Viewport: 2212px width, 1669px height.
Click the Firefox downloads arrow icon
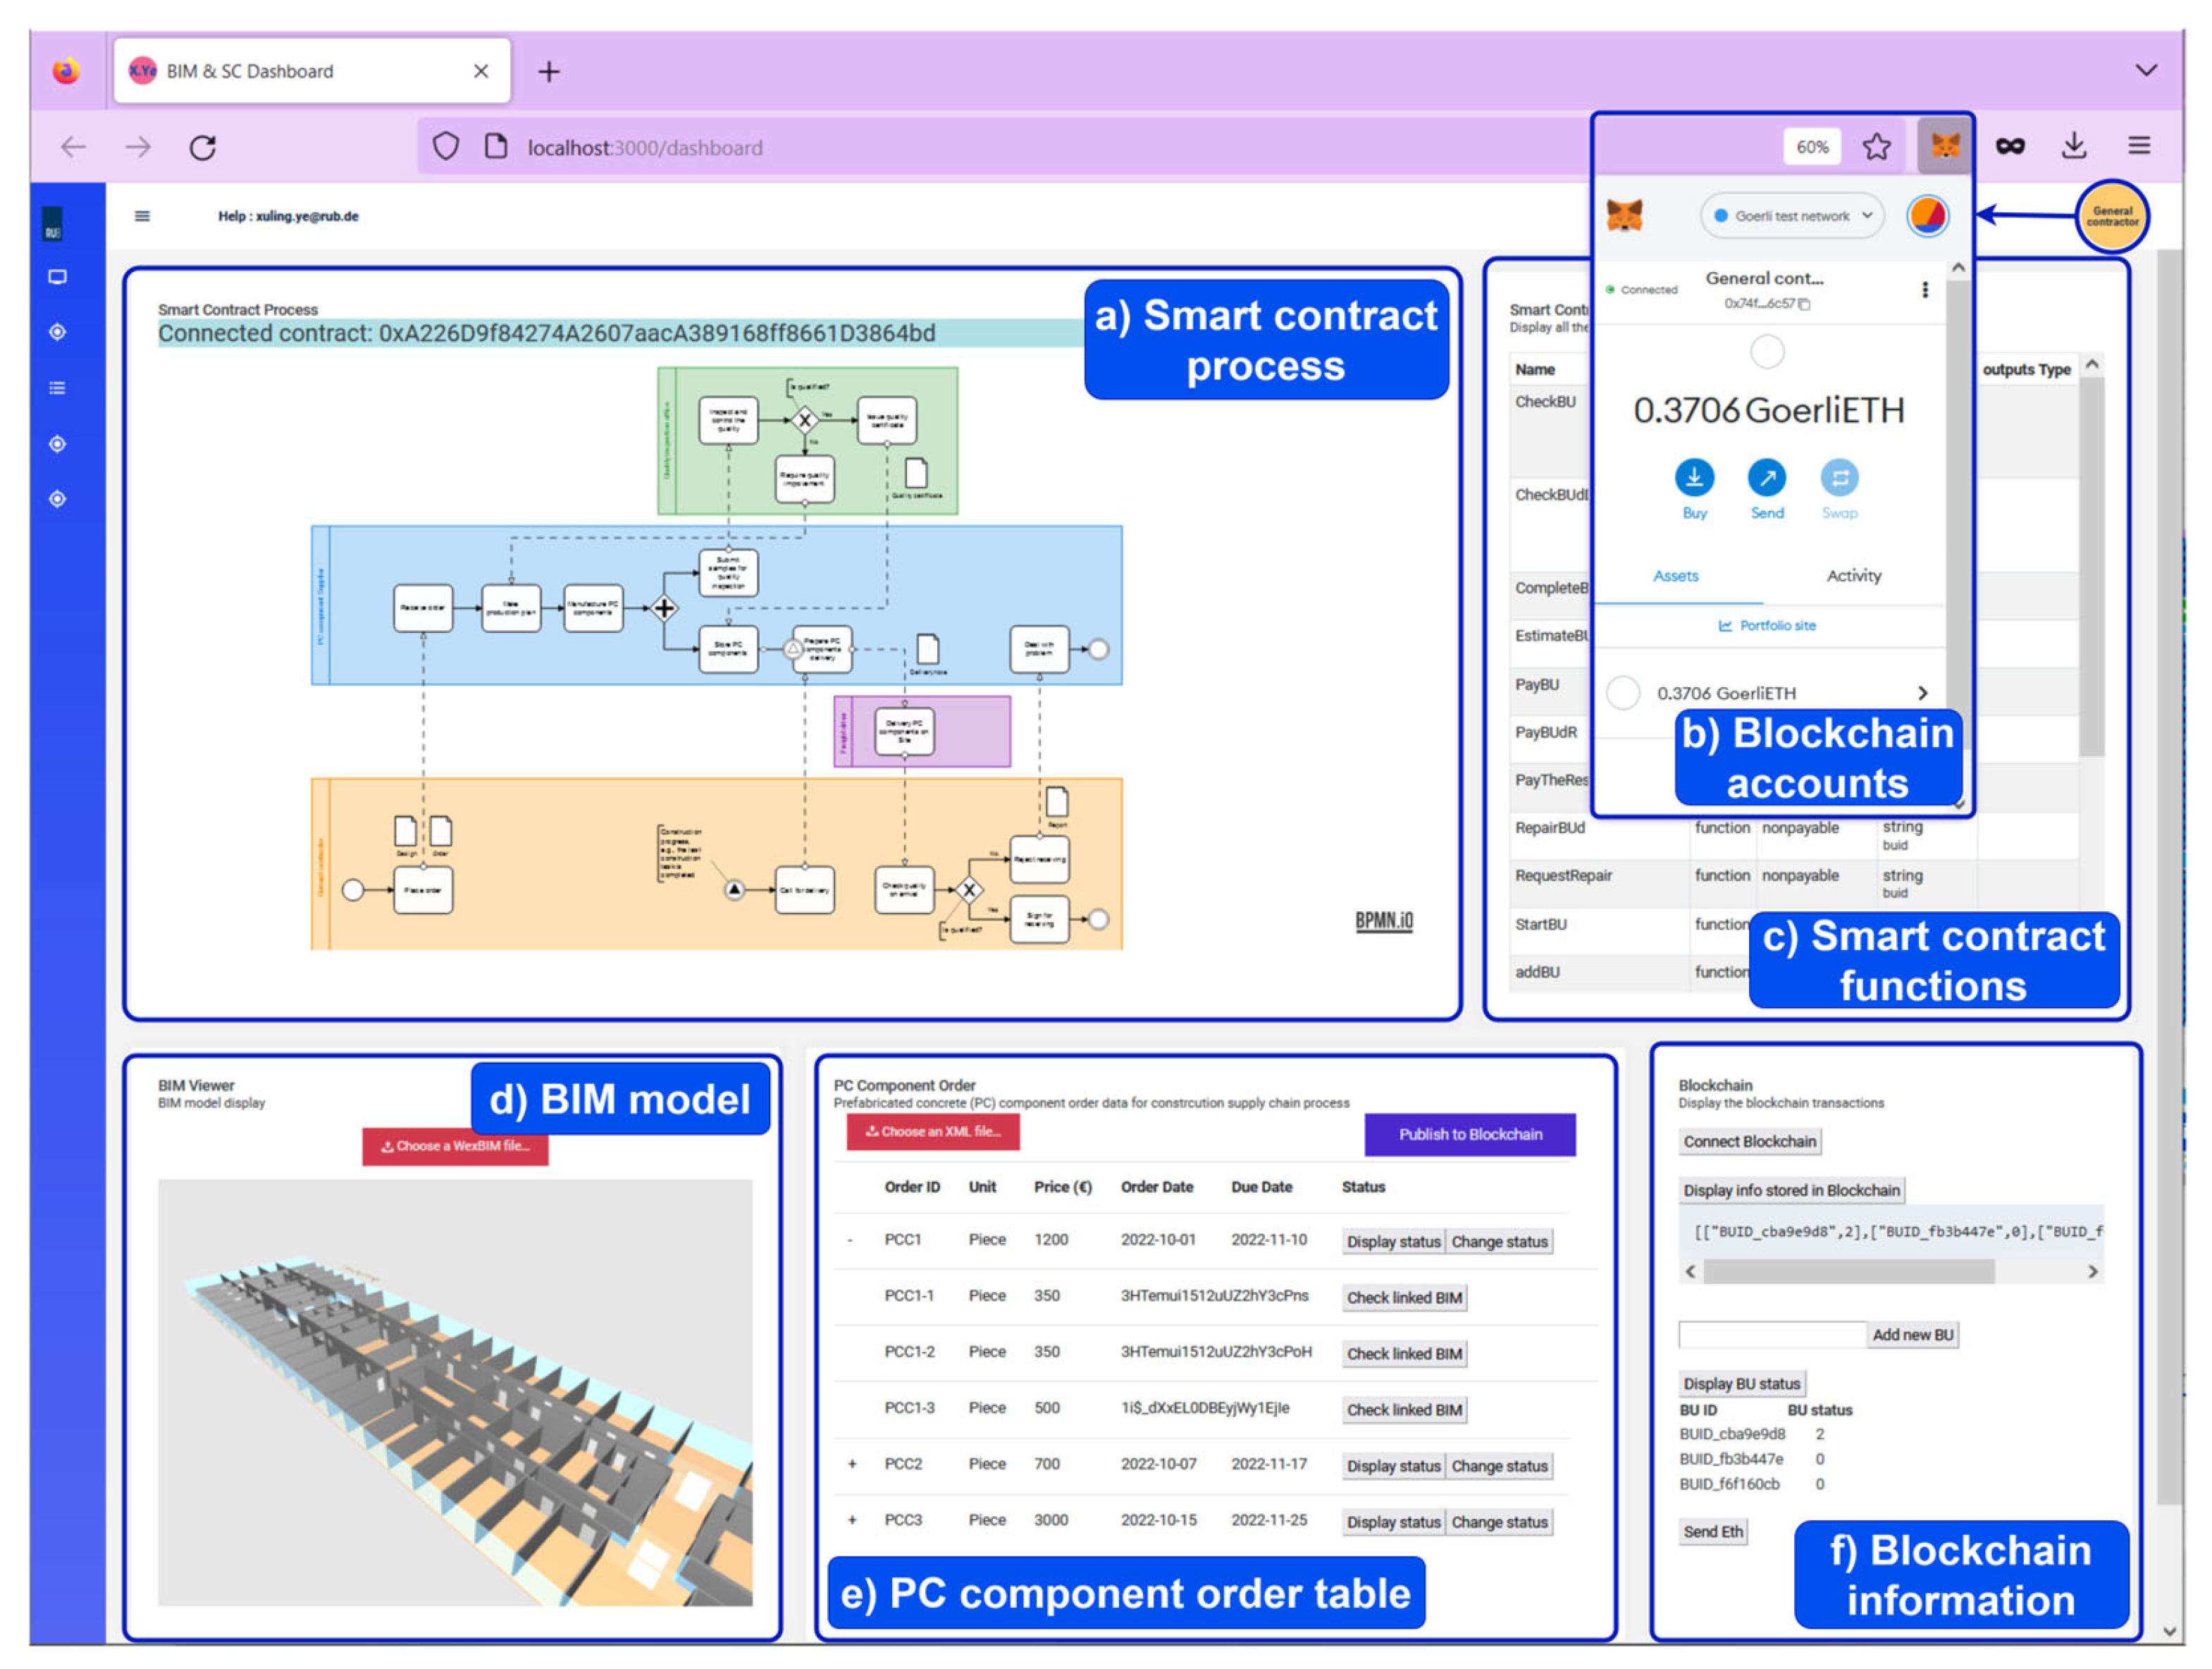(2074, 146)
